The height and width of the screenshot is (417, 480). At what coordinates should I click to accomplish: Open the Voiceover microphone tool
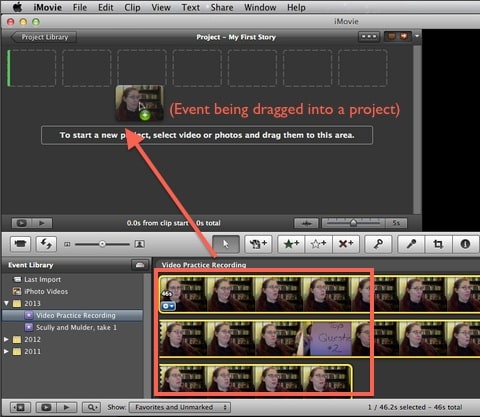pos(411,244)
